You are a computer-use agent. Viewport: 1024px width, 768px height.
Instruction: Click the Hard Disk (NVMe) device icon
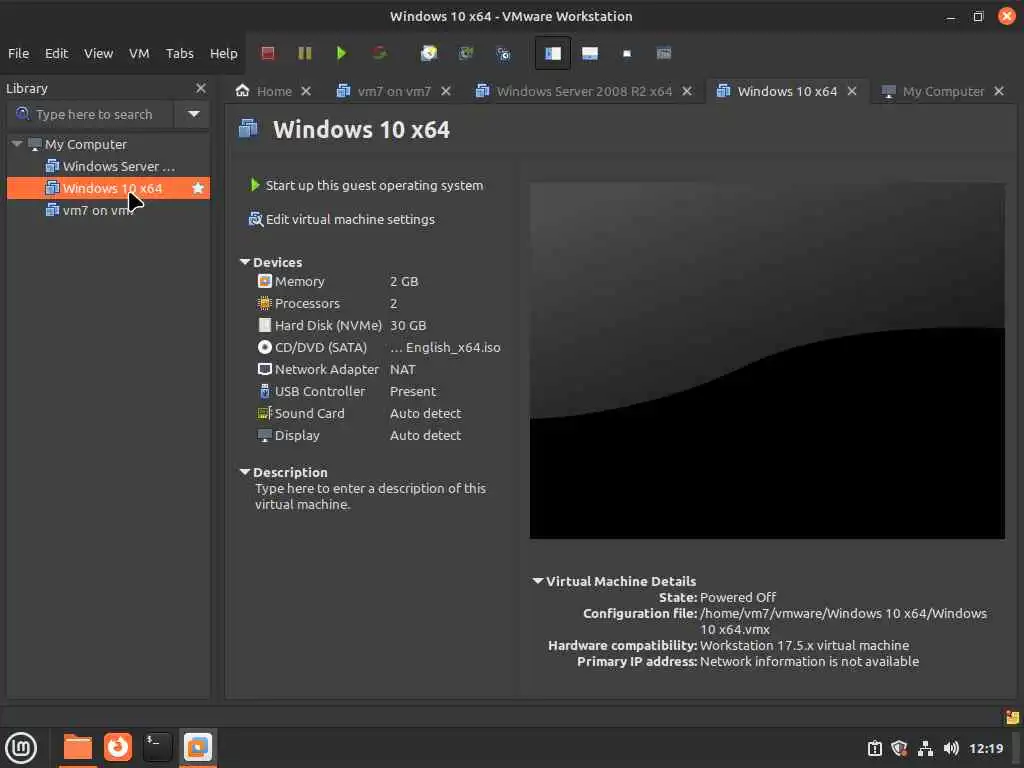pyautogui.click(x=264, y=325)
